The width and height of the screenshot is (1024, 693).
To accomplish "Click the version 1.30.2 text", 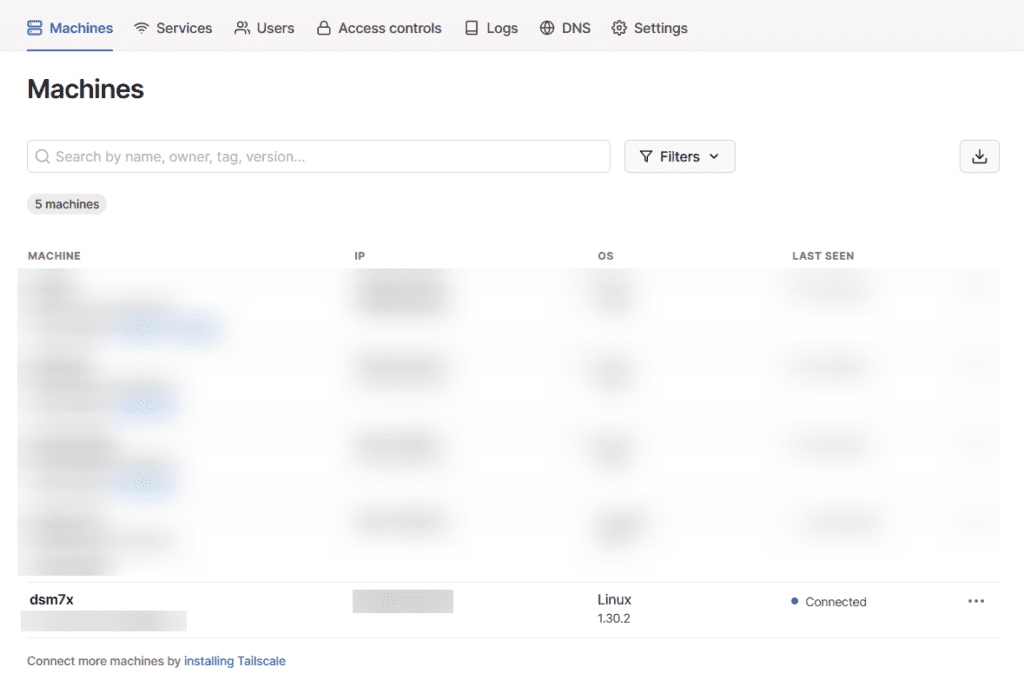I will tap(614, 619).
